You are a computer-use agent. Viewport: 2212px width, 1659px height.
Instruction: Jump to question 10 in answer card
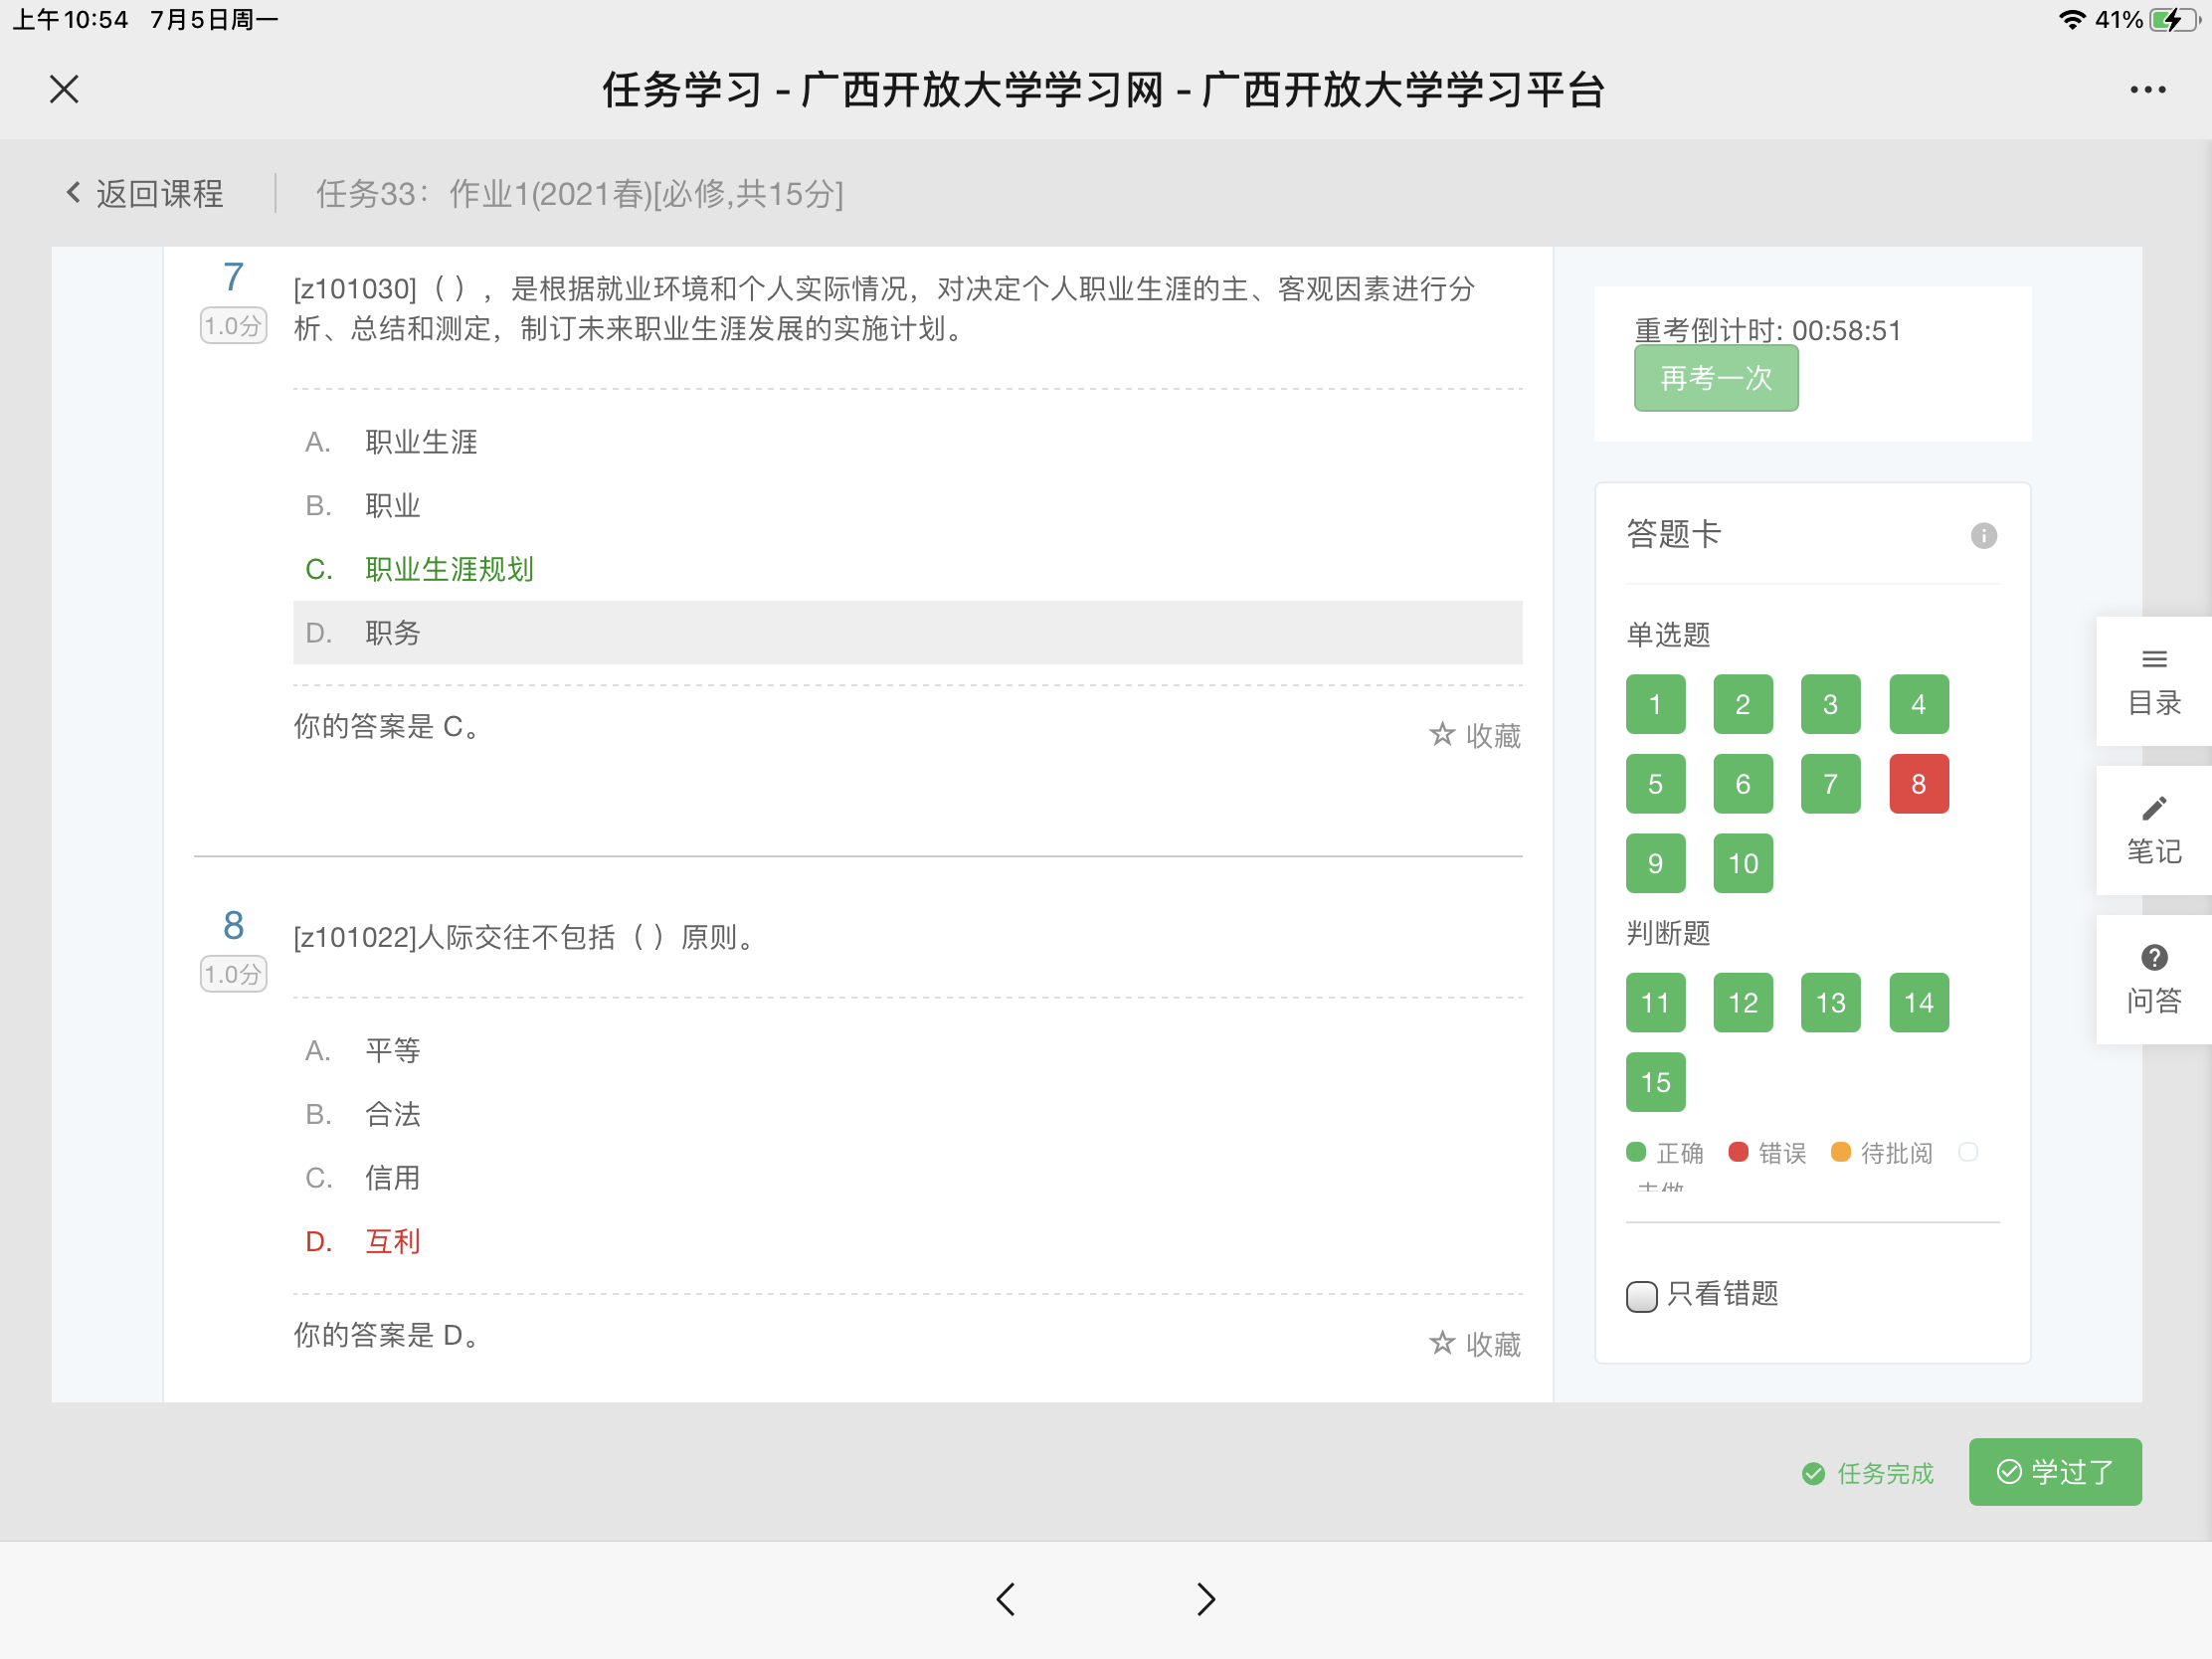pos(1742,863)
